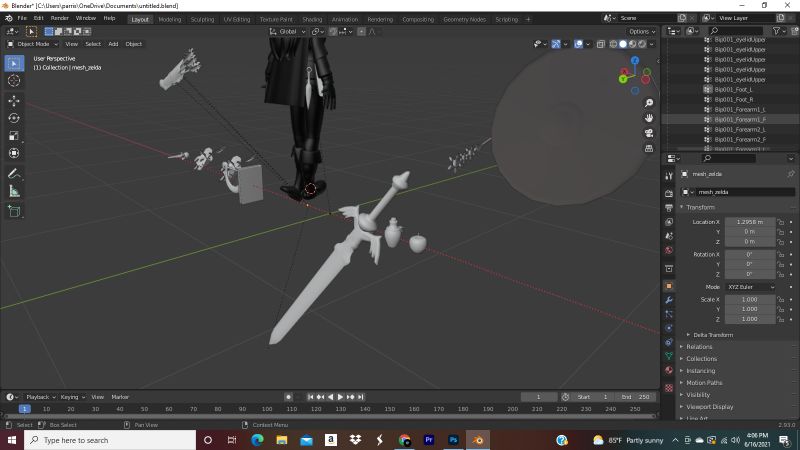Switch to Modeling workspace tab
Screen dimensions: 800x450
click(x=170, y=19)
